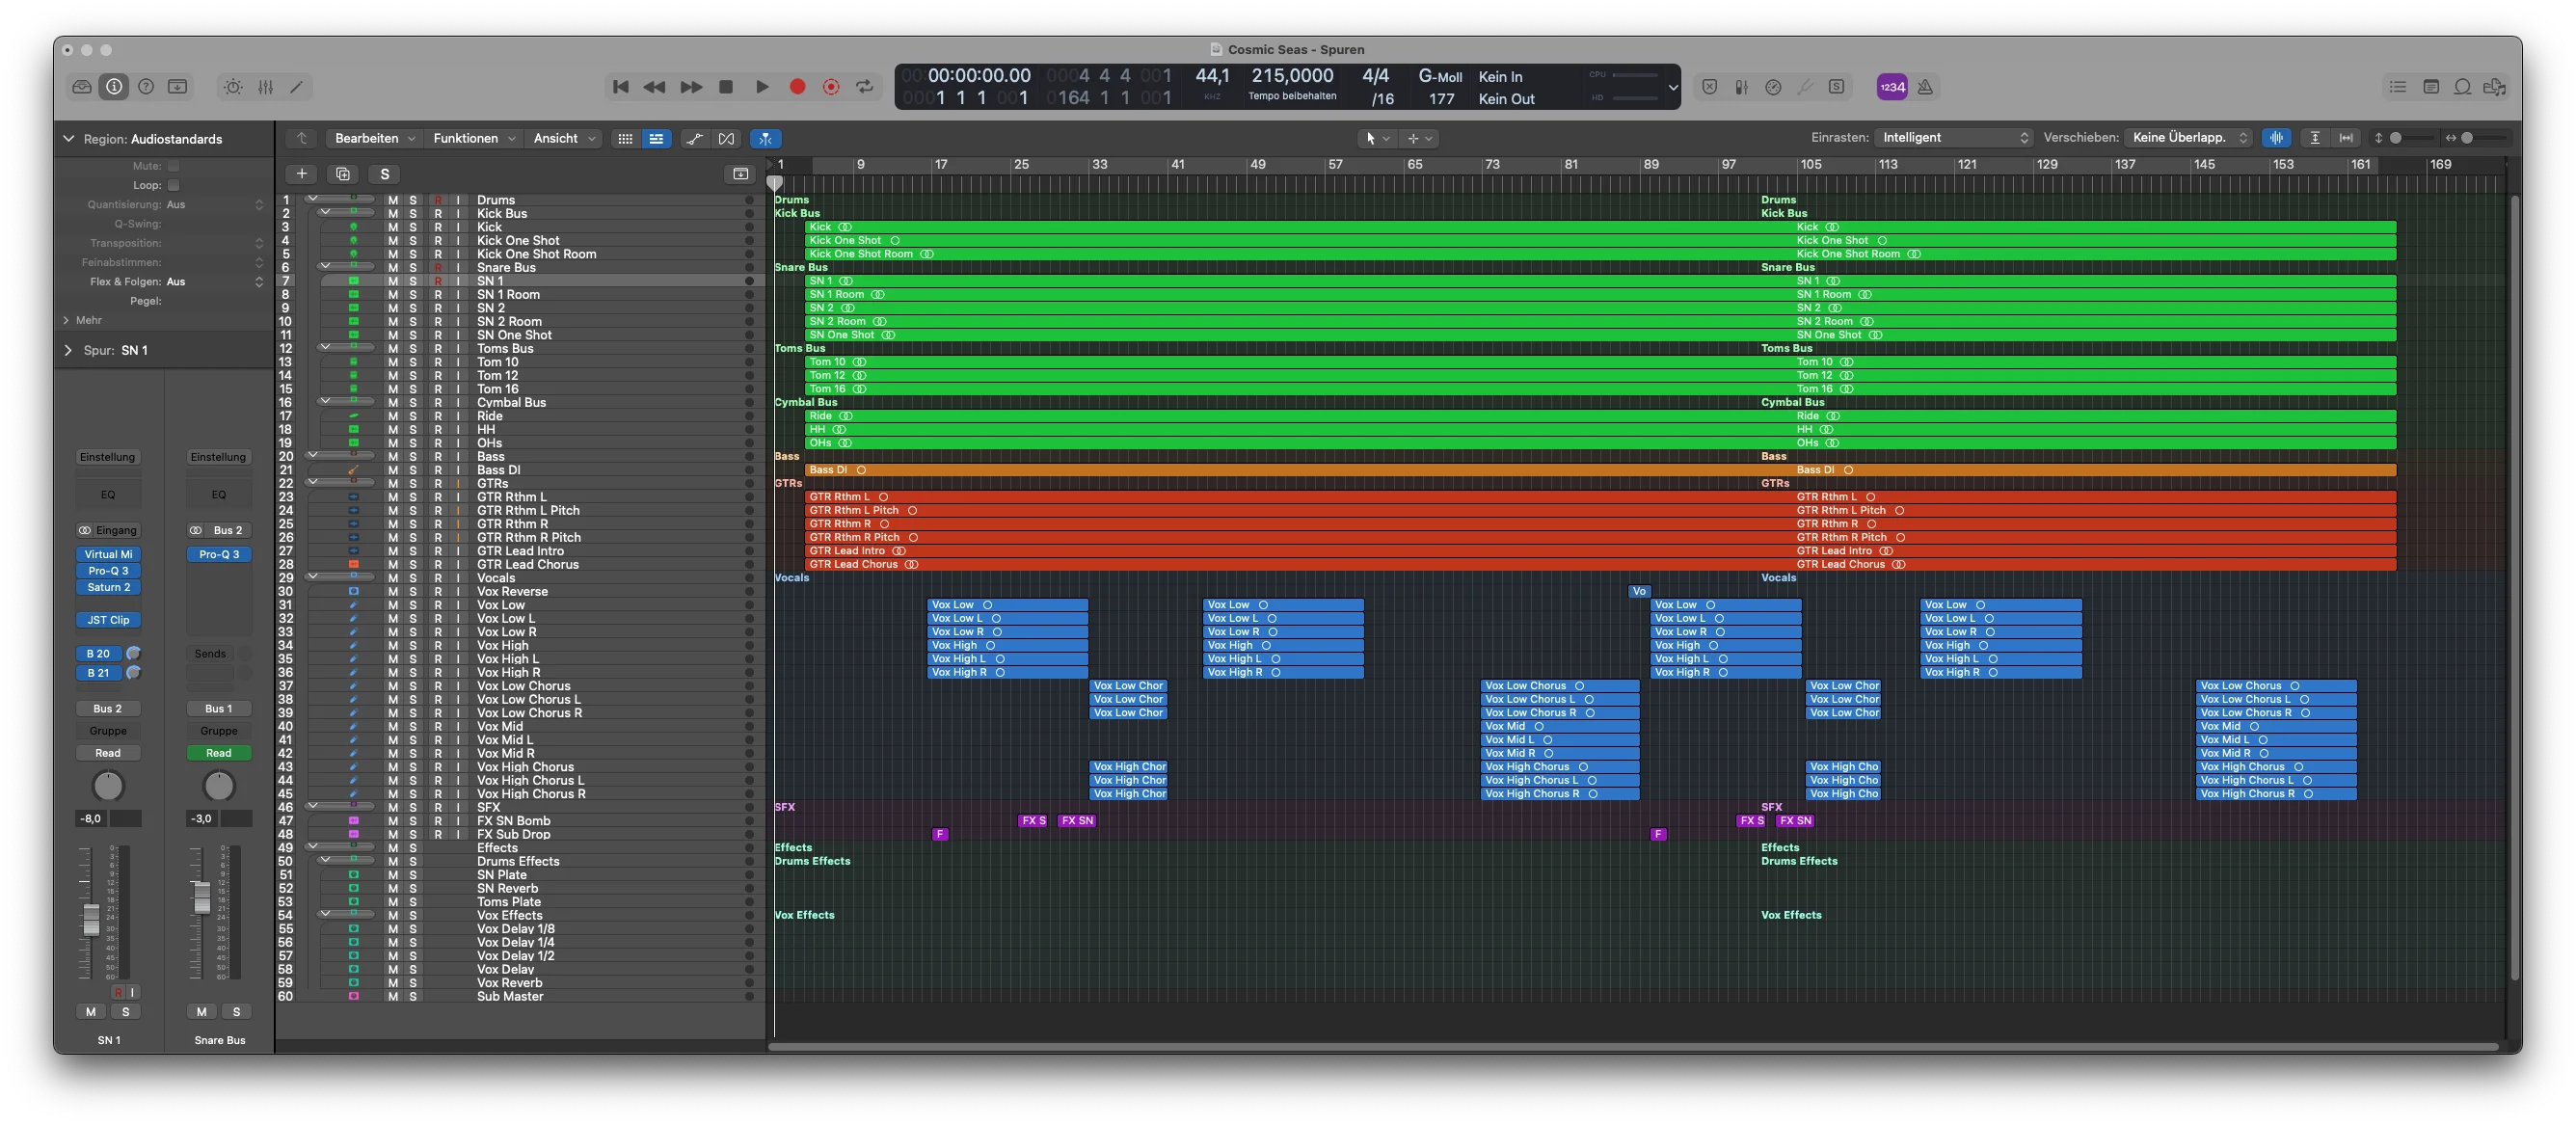The image size is (2576, 1125).
Task: Enable the Loop checkbox in Region inspector
Action: coord(174,185)
